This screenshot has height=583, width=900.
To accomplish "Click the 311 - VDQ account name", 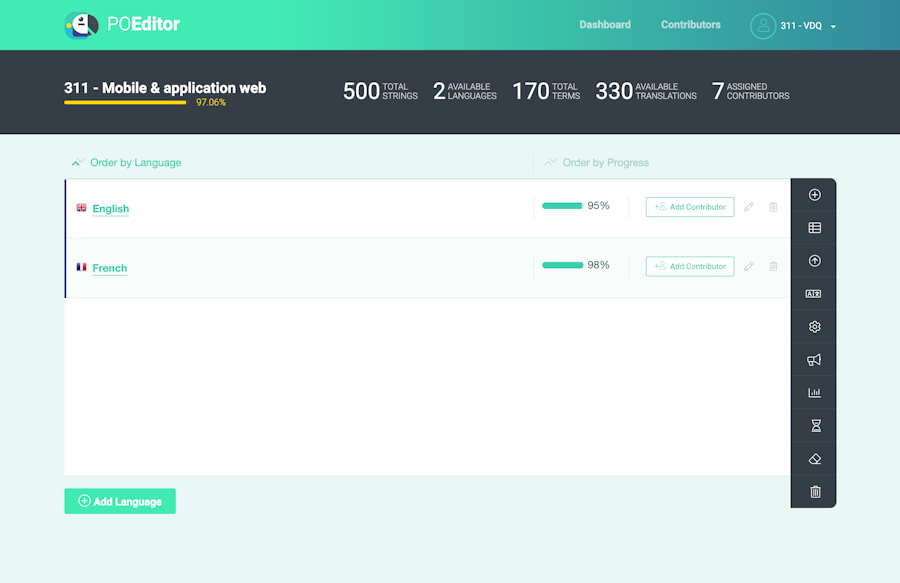I will 801,26.
